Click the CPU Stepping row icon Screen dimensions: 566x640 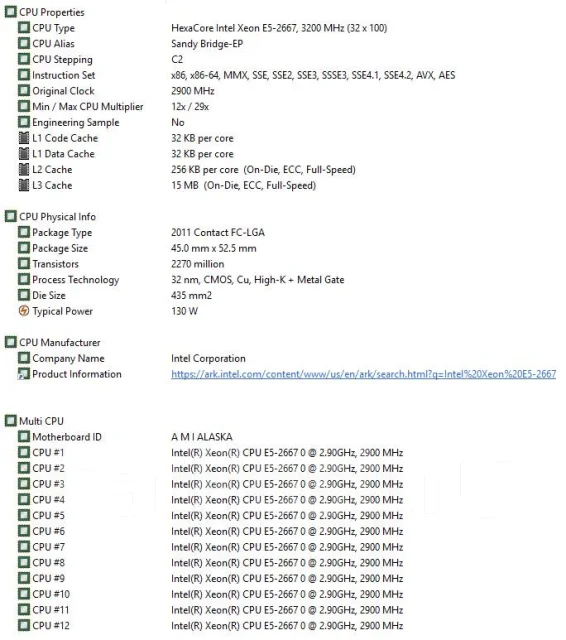(x=24, y=59)
